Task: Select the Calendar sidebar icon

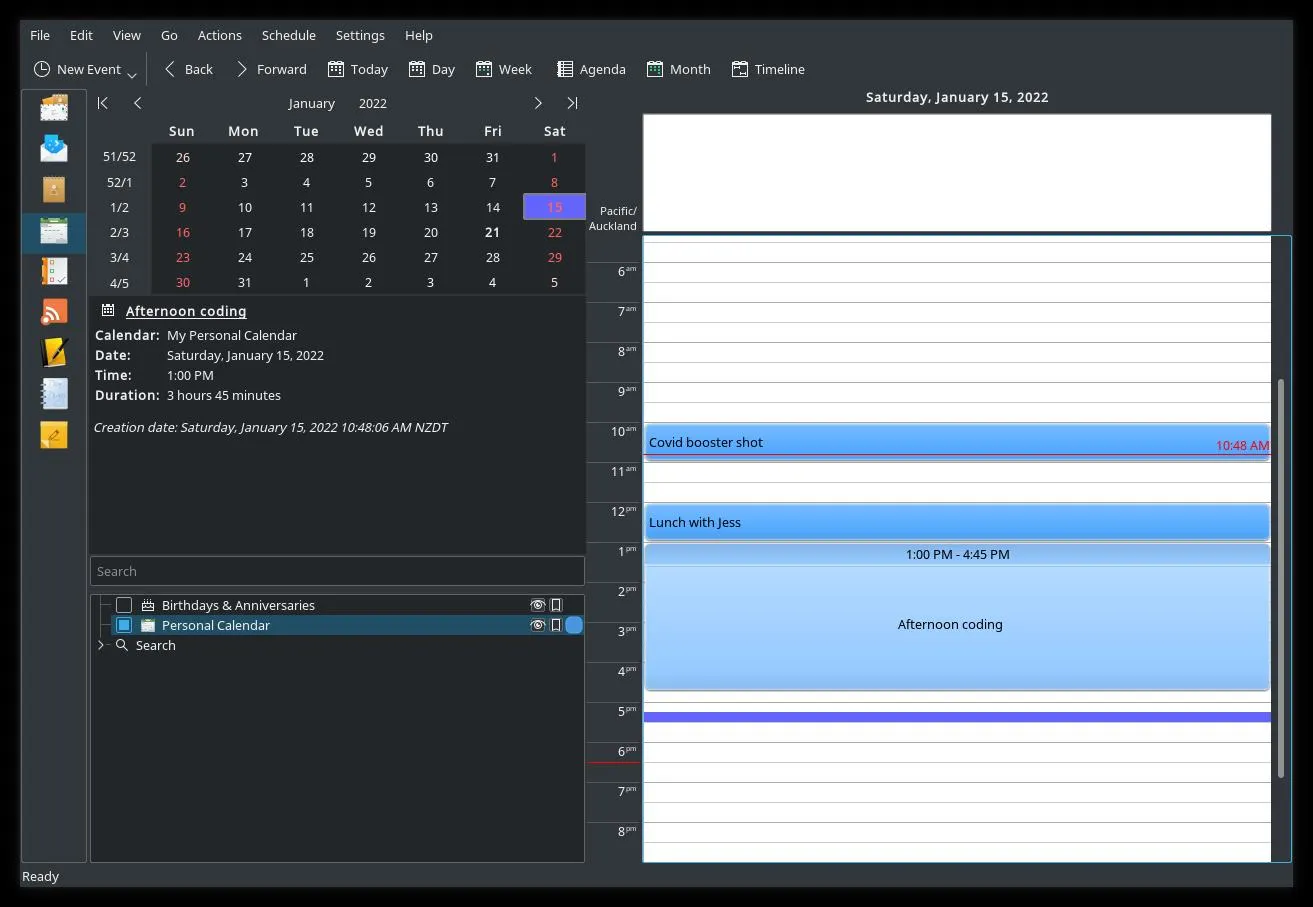Action: pyautogui.click(x=52, y=232)
